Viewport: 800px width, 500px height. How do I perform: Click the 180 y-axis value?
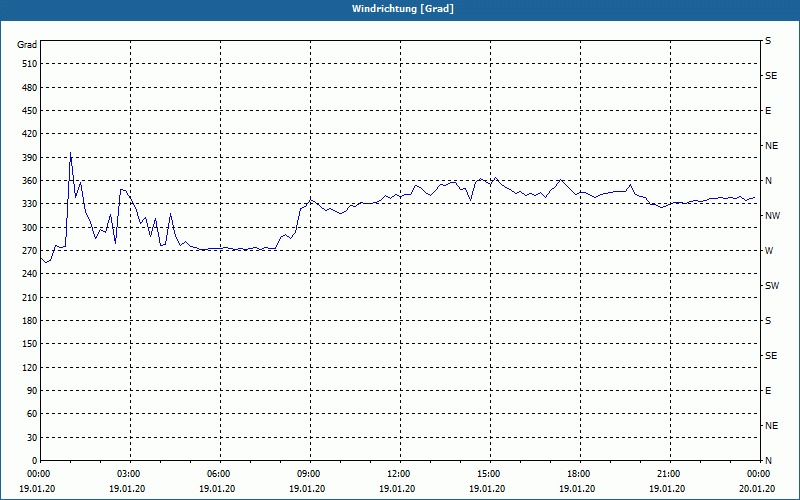tap(30, 320)
